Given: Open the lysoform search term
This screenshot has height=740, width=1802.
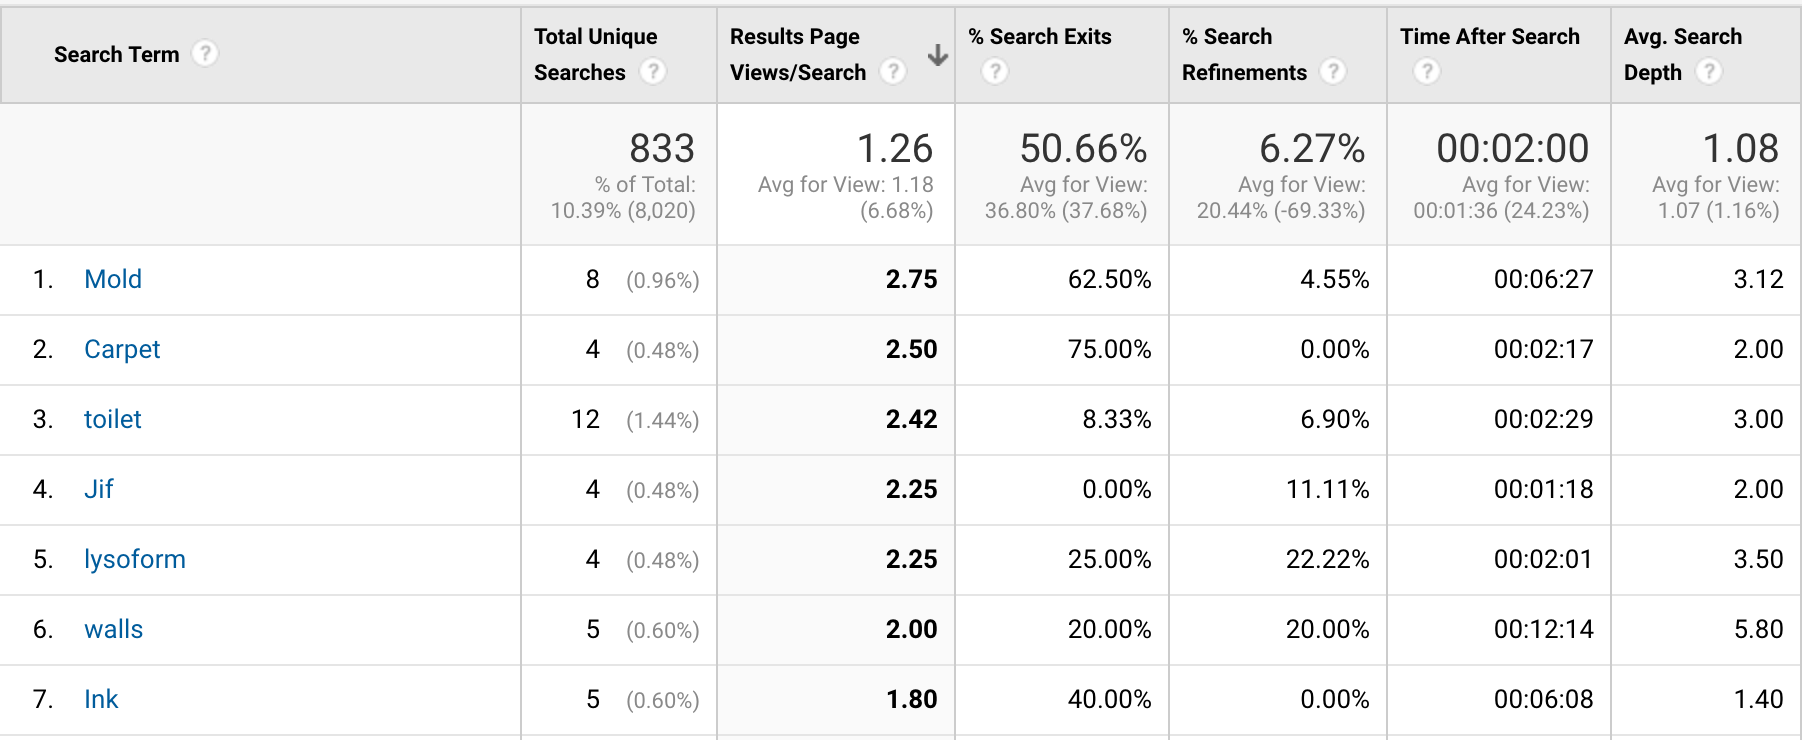Looking at the screenshot, I should [x=135, y=559].
